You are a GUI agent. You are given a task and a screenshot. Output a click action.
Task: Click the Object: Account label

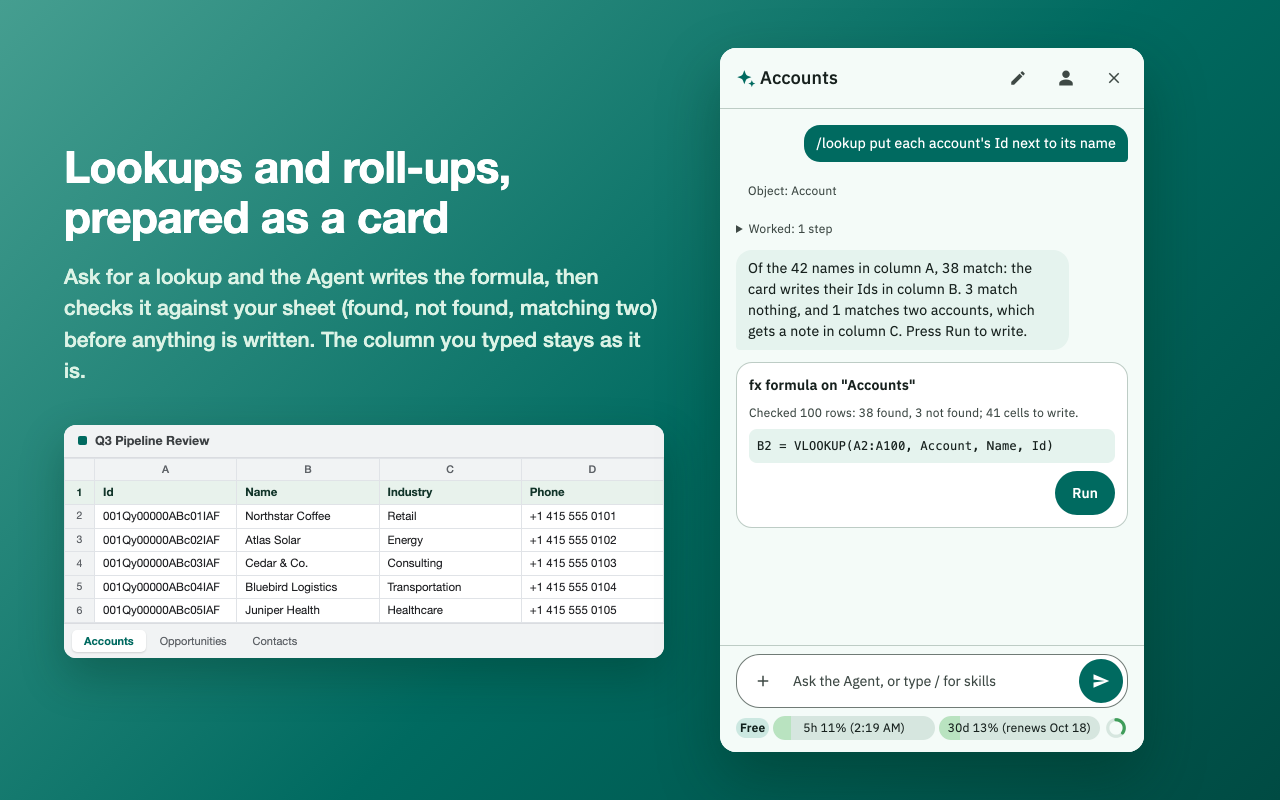click(792, 191)
